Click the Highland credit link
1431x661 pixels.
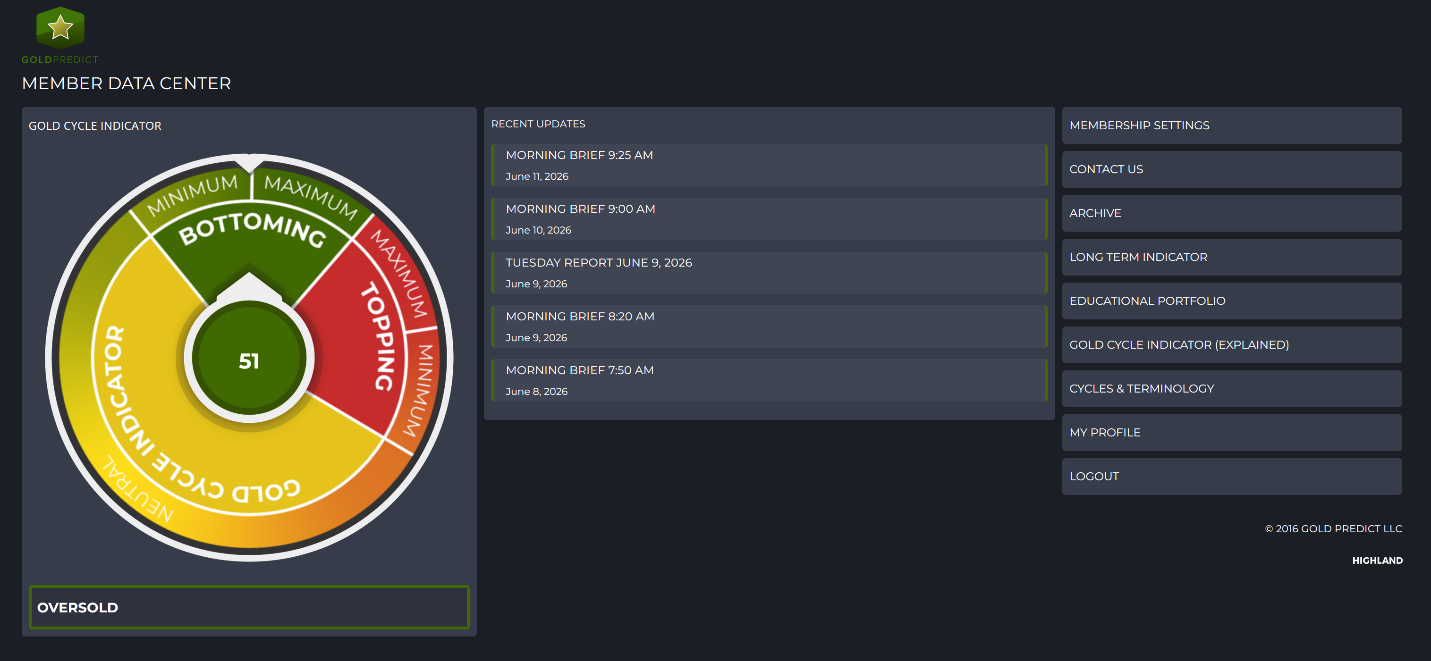pyautogui.click(x=1377, y=561)
